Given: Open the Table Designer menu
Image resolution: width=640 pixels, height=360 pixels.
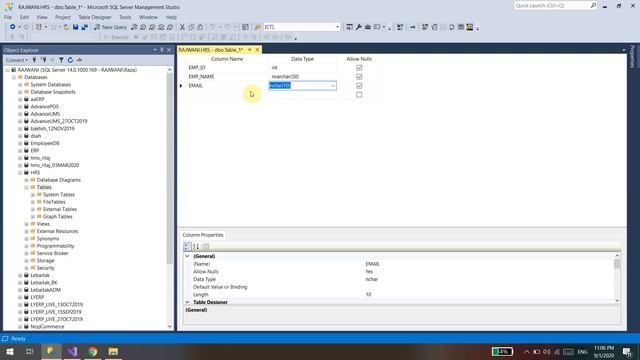Looking at the screenshot, I should click(x=95, y=17).
